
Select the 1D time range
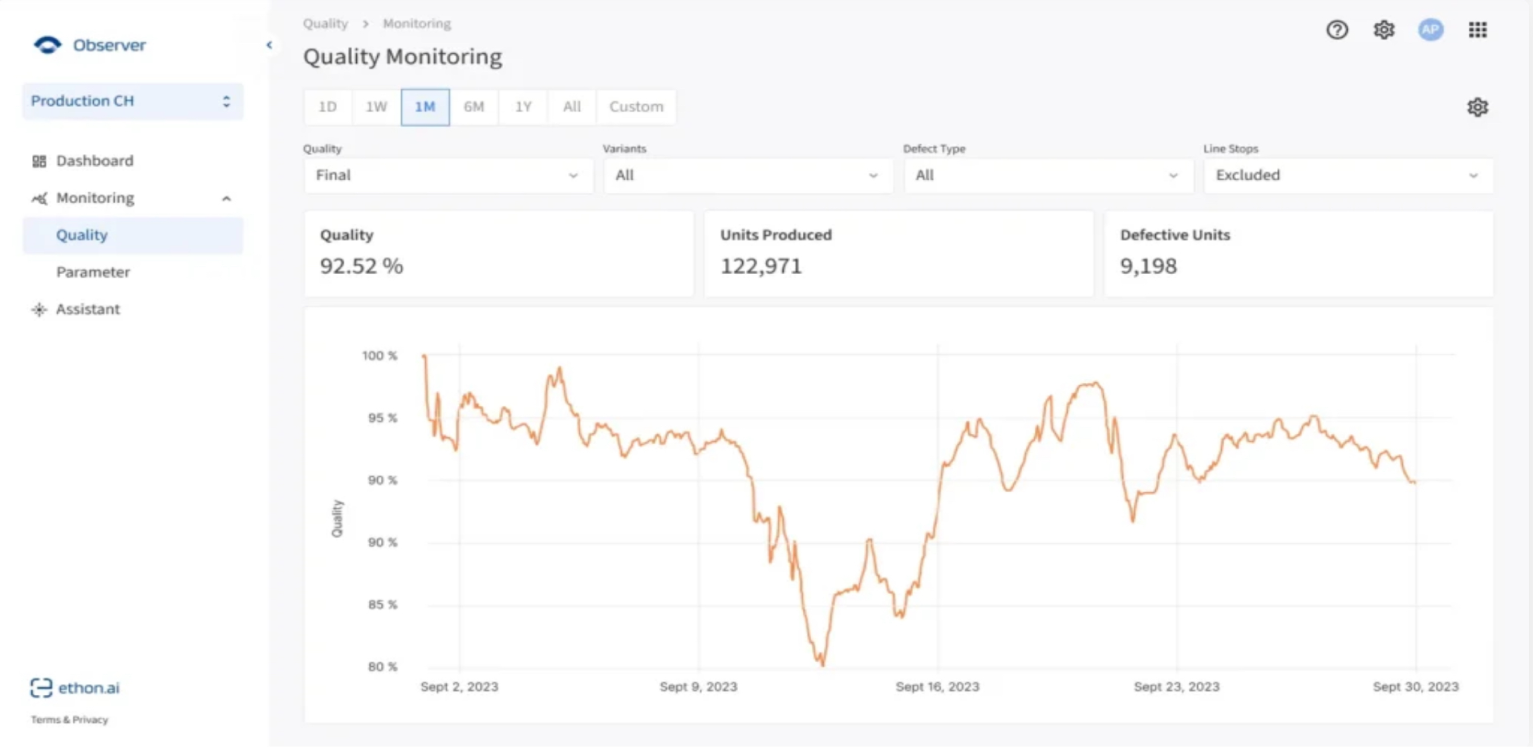click(327, 107)
